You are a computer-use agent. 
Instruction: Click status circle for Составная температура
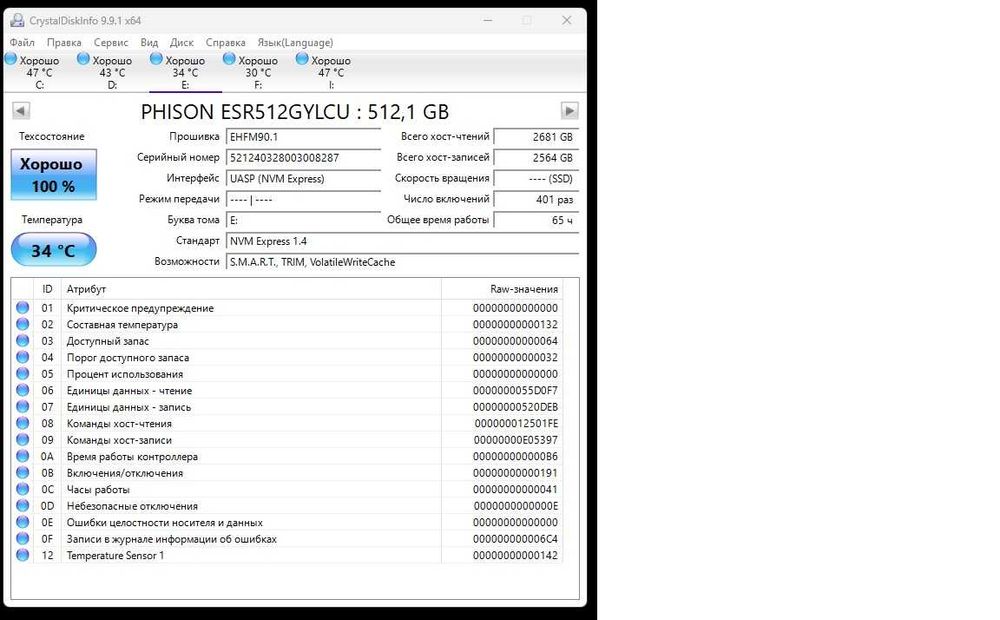pos(22,324)
